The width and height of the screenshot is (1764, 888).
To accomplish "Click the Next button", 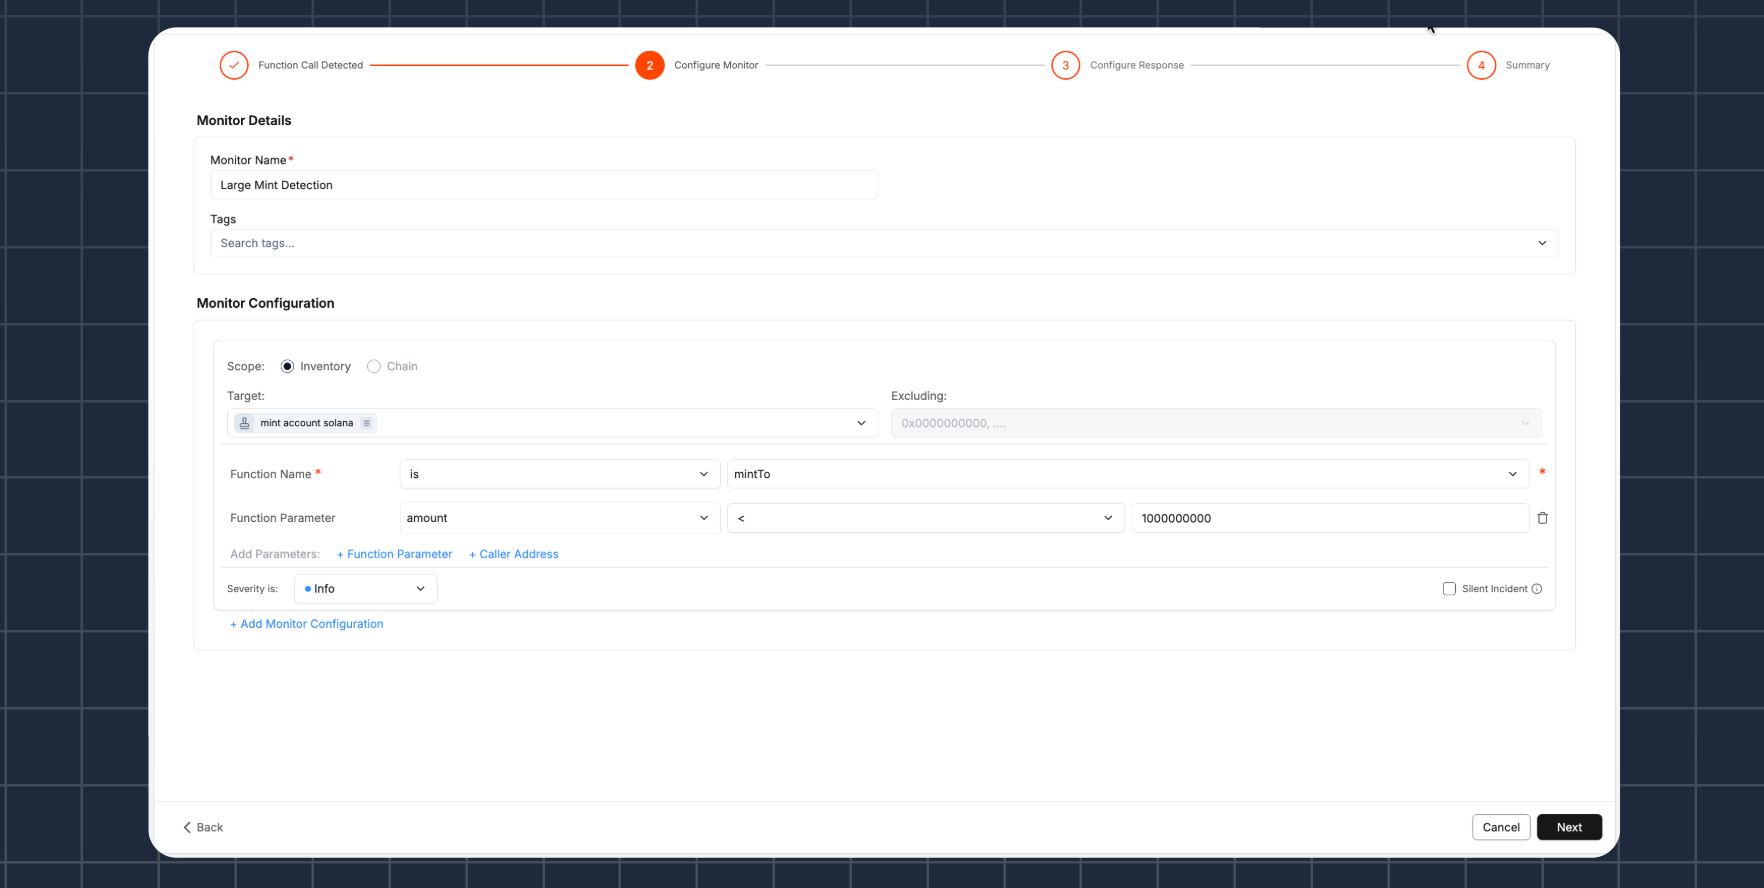I will [1568, 827].
